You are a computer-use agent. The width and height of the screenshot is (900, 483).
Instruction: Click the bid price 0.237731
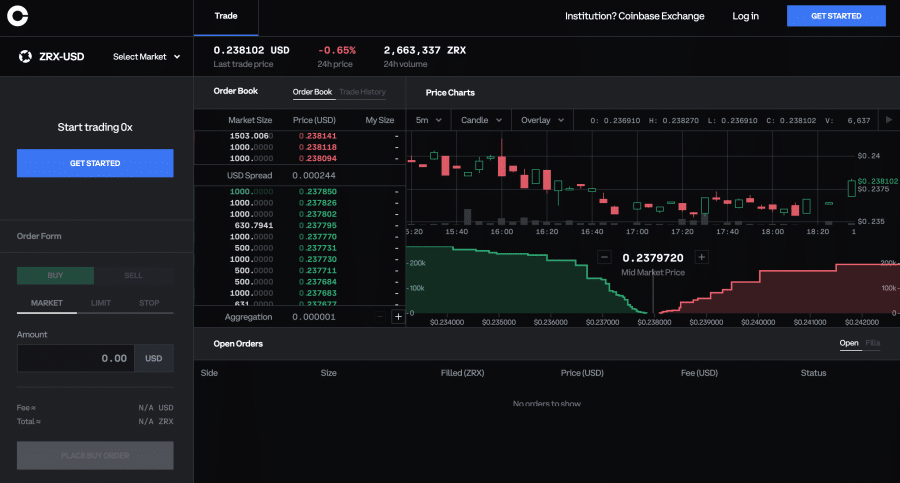[317, 248]
